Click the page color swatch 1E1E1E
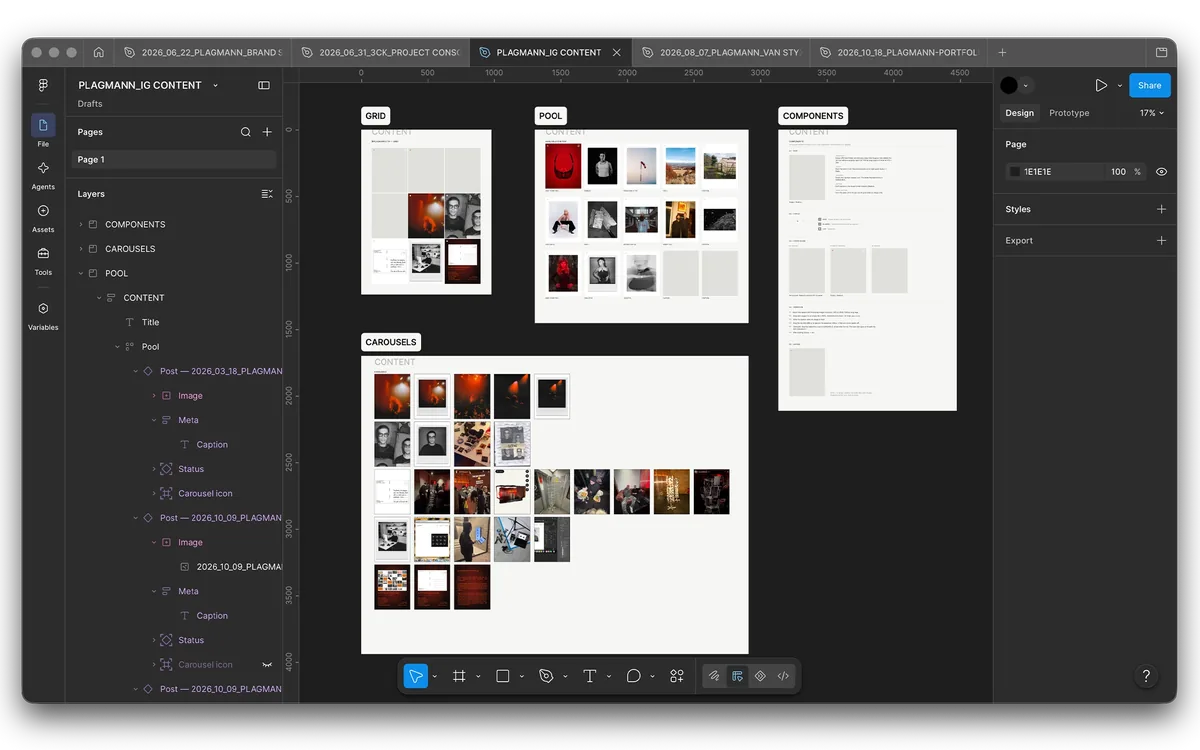Viewport: 1200px width, 750px height. click(x=1015, y=172)
